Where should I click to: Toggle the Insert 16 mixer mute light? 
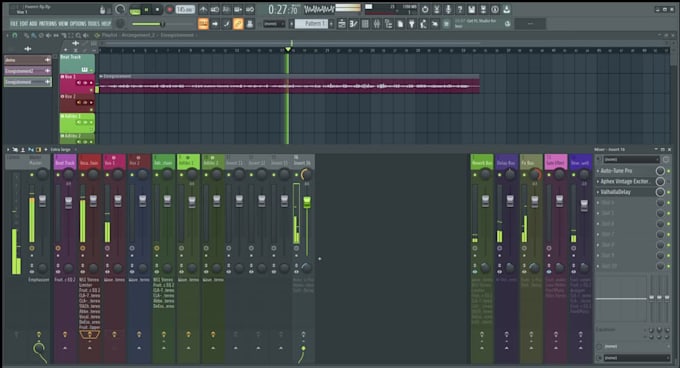(x=296, y=175)
